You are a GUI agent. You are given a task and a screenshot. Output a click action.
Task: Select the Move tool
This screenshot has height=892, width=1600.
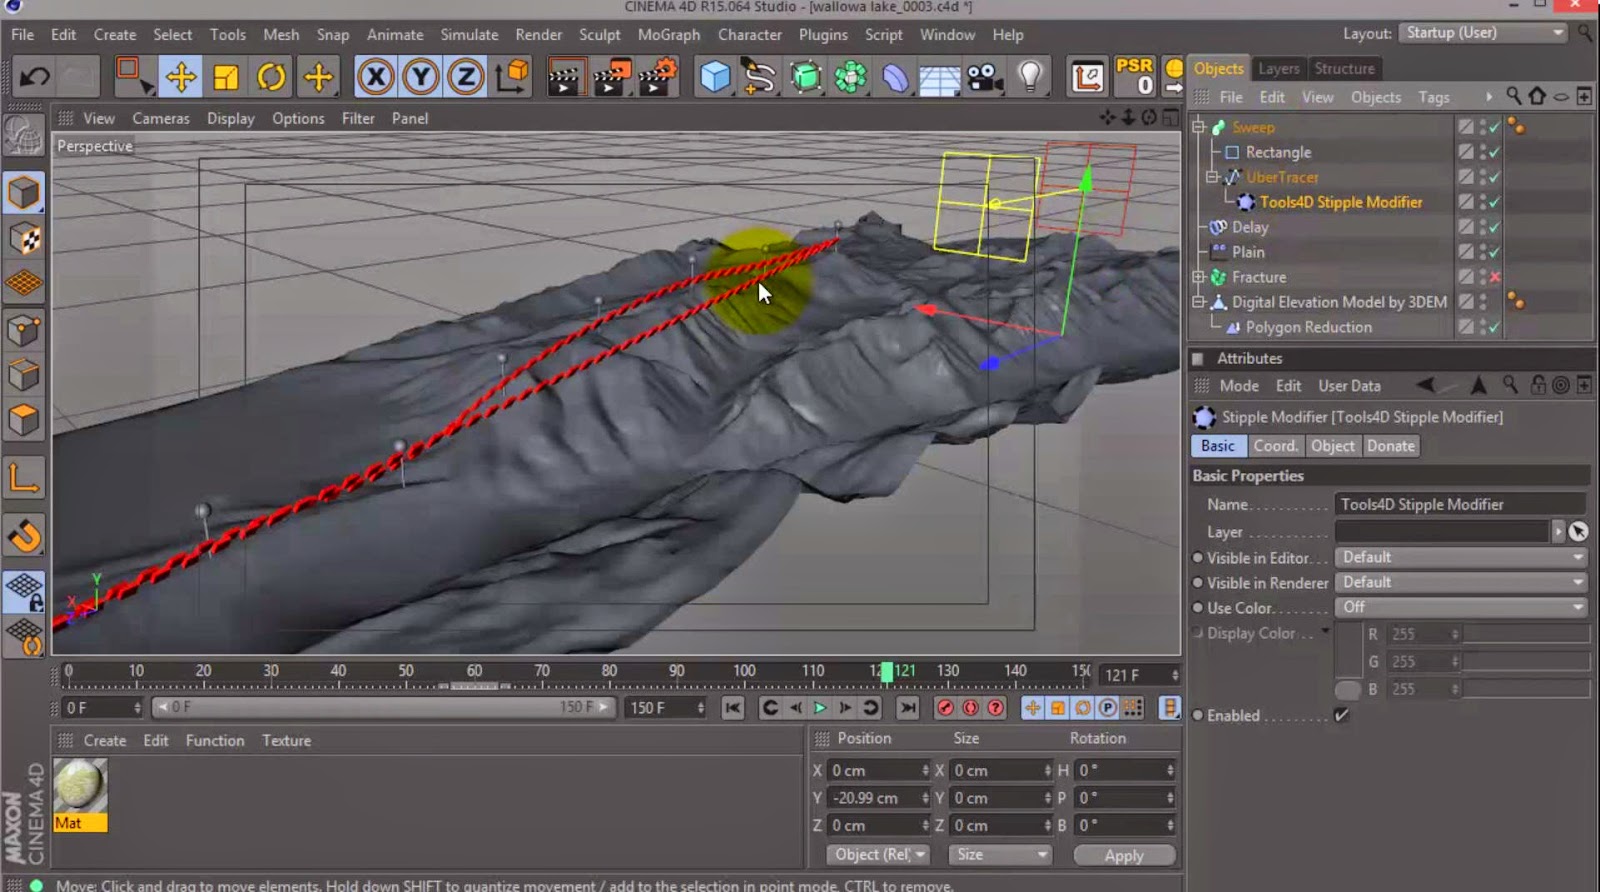(181, 77)
